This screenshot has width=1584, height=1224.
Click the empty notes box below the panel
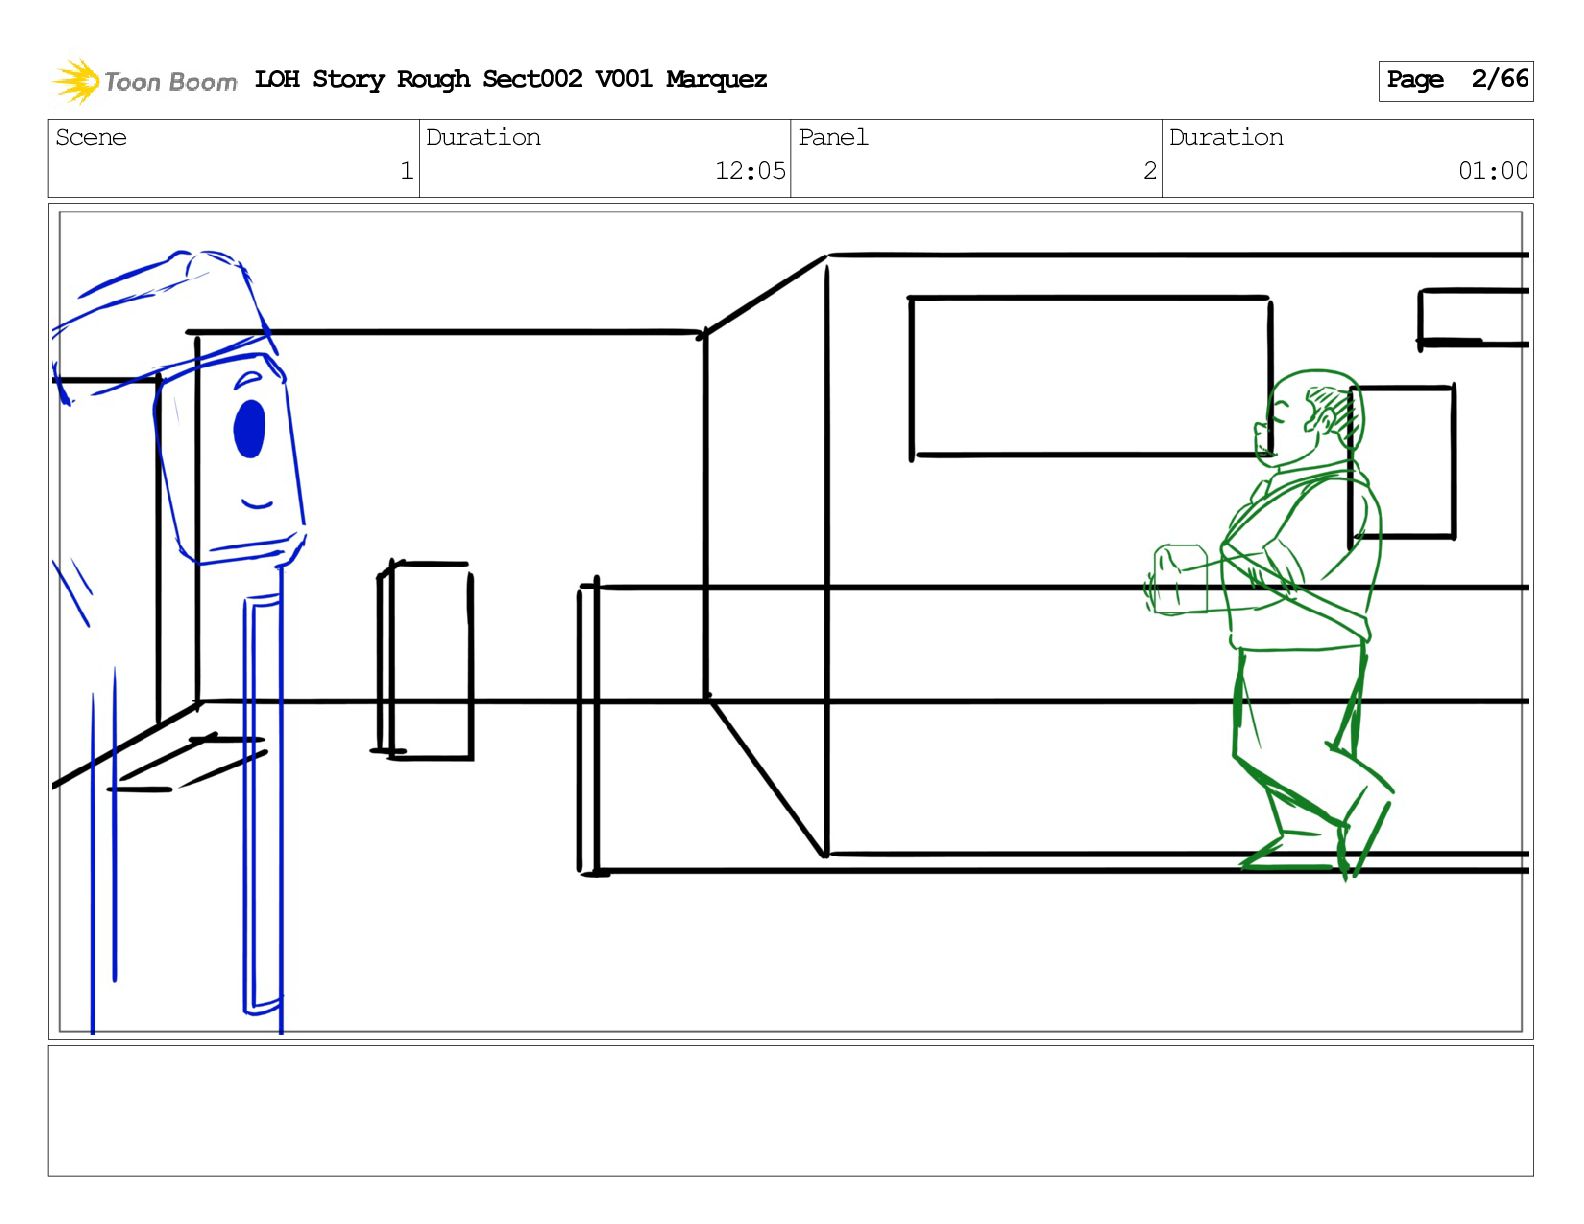click(x=791, y=1111)
